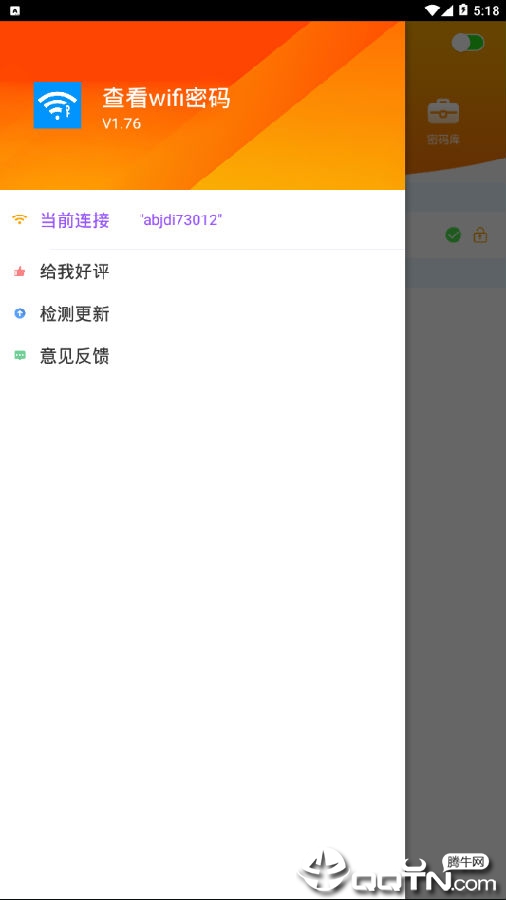Tap the orange WiFi icon beside 当前连接
The width and height of the screenshot is (506, 900).
(x=20, y=220)
